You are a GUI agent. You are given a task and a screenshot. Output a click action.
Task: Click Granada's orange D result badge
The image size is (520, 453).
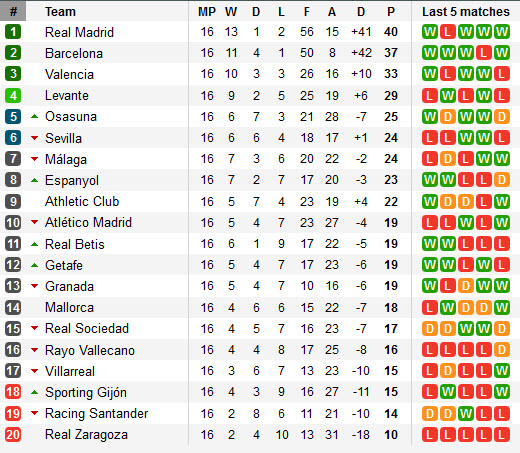[466, 286]
